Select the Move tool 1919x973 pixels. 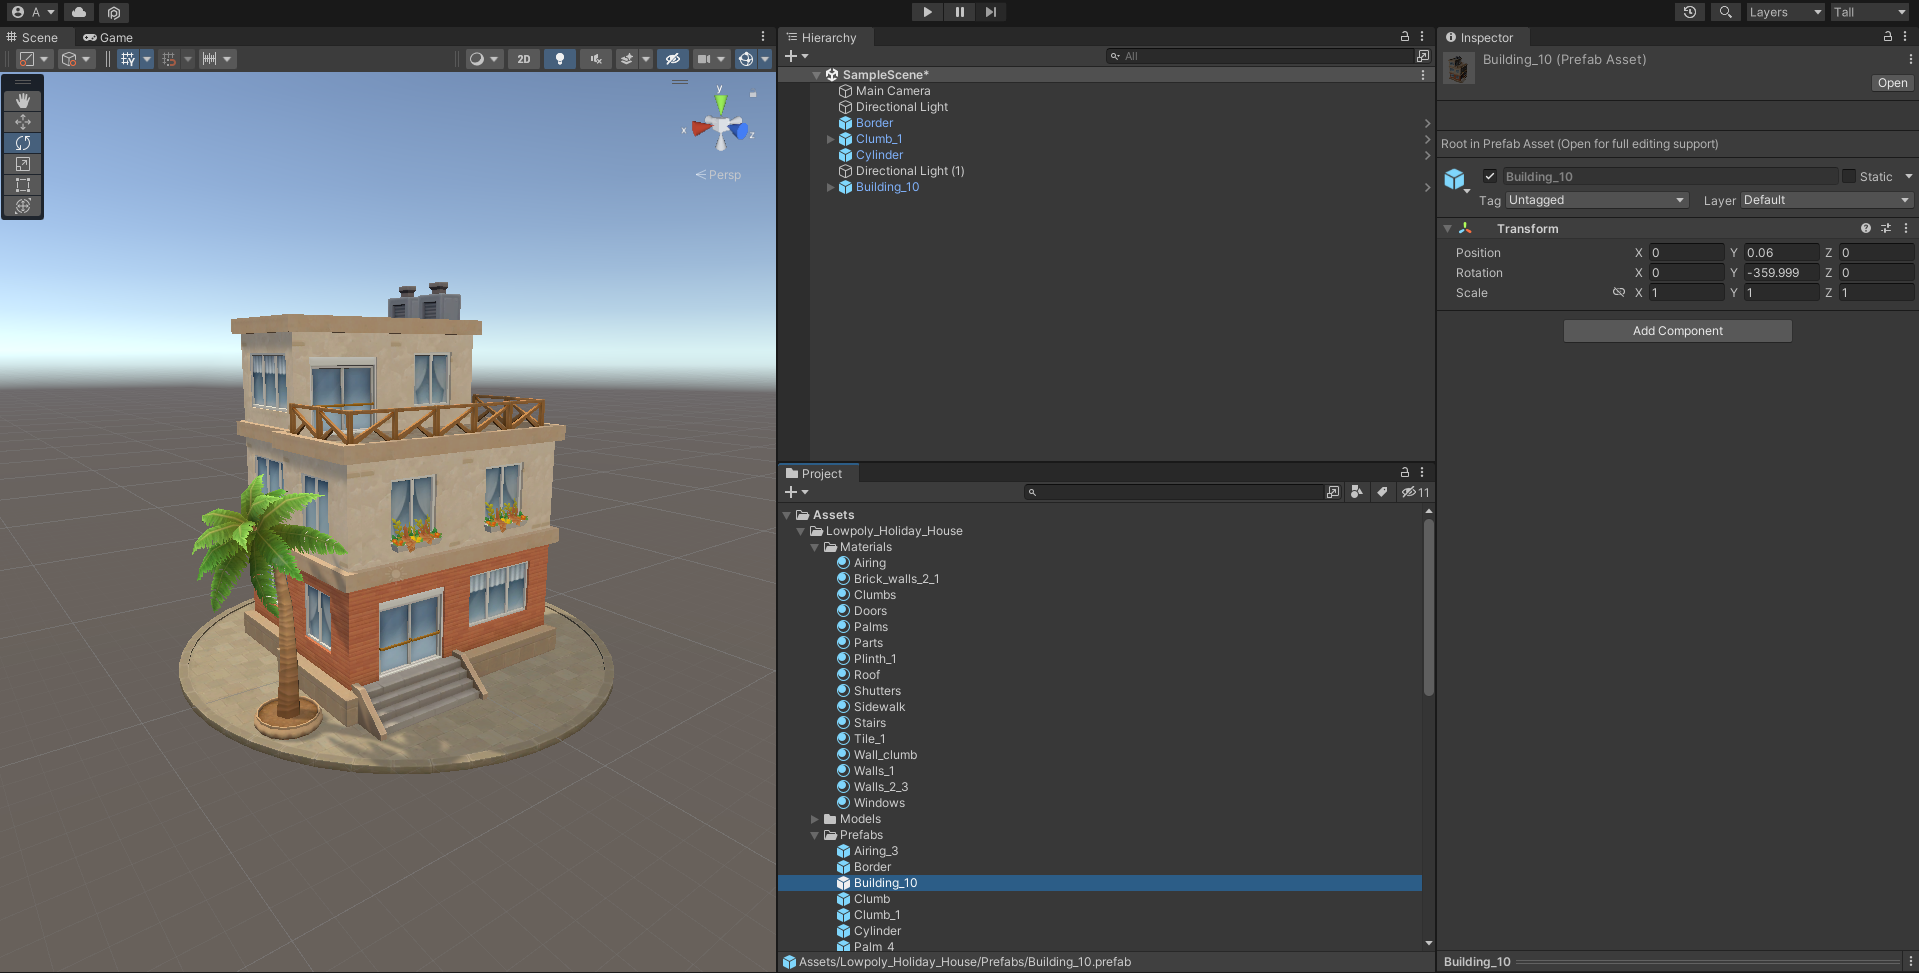click(x=23, y=122)
